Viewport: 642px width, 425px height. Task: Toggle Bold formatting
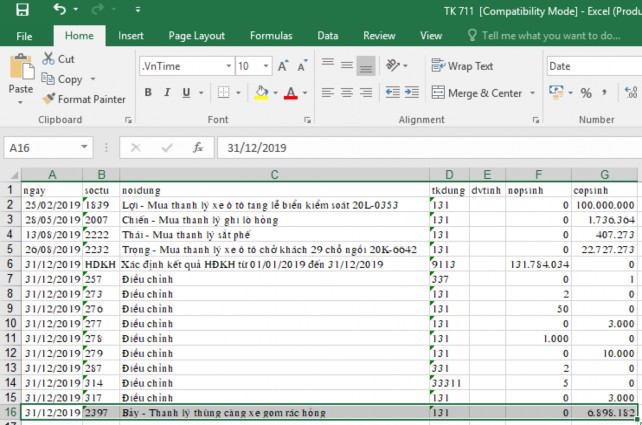point(148,93)
